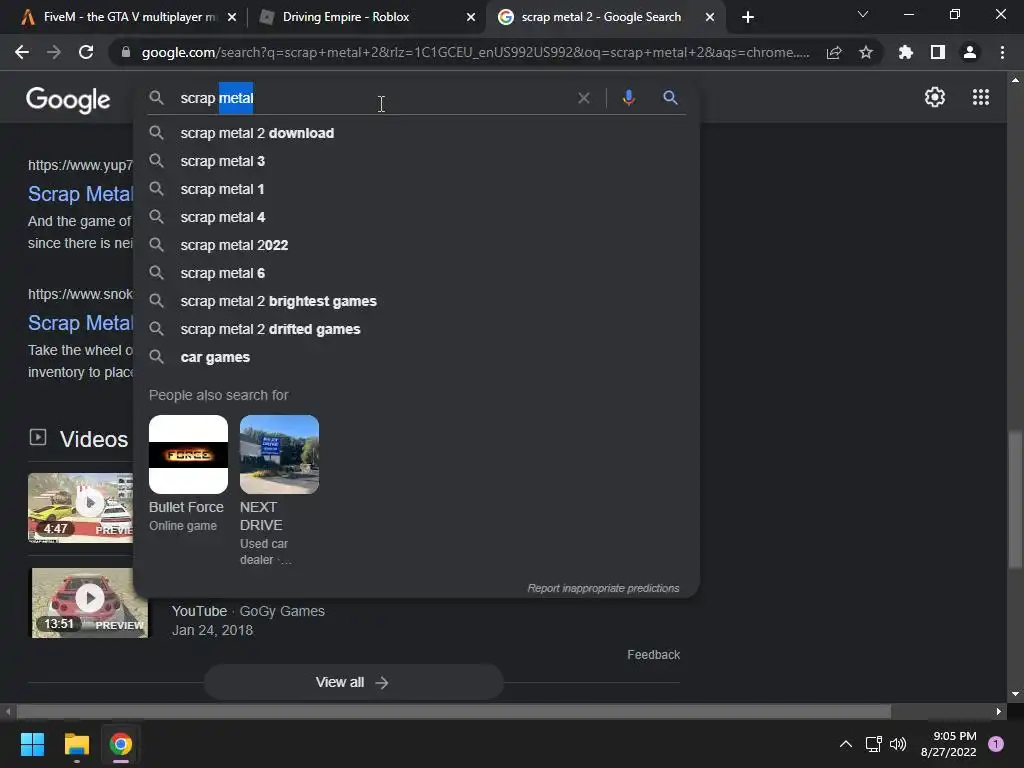1024x768 pixels.
Task: Open the Google apps grid
Action: tap(981, 97)
